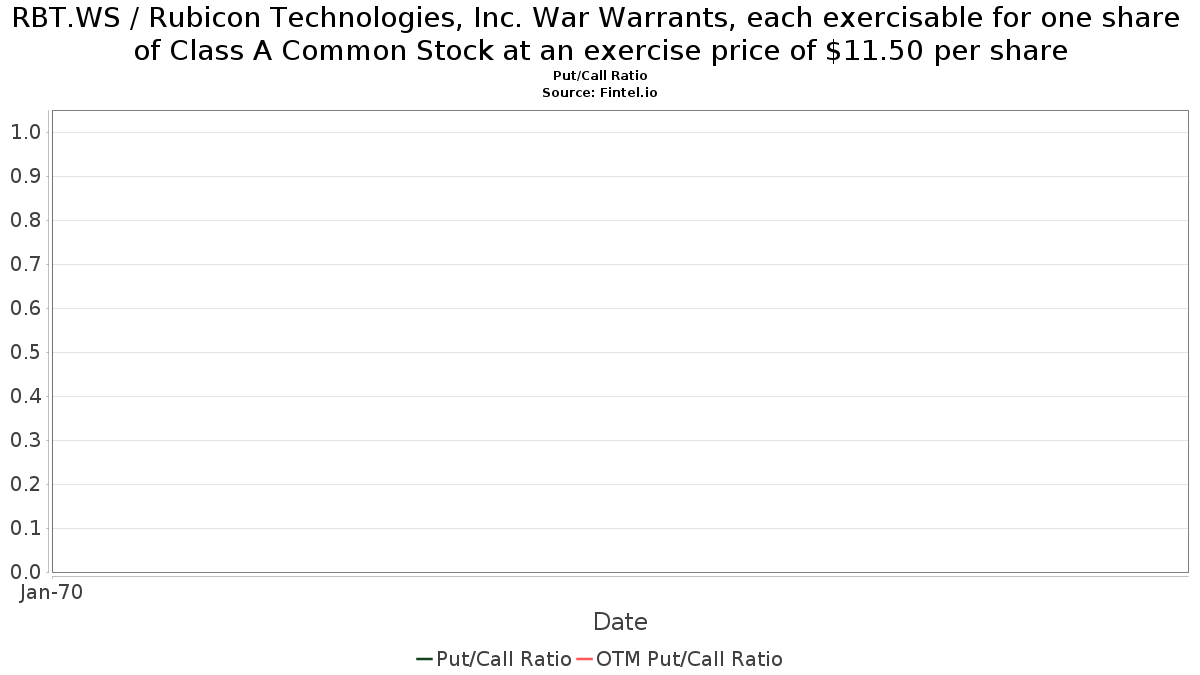Click the 0.9 y-axis tick label
This screenshot has height=675, width=1200.
25,176
